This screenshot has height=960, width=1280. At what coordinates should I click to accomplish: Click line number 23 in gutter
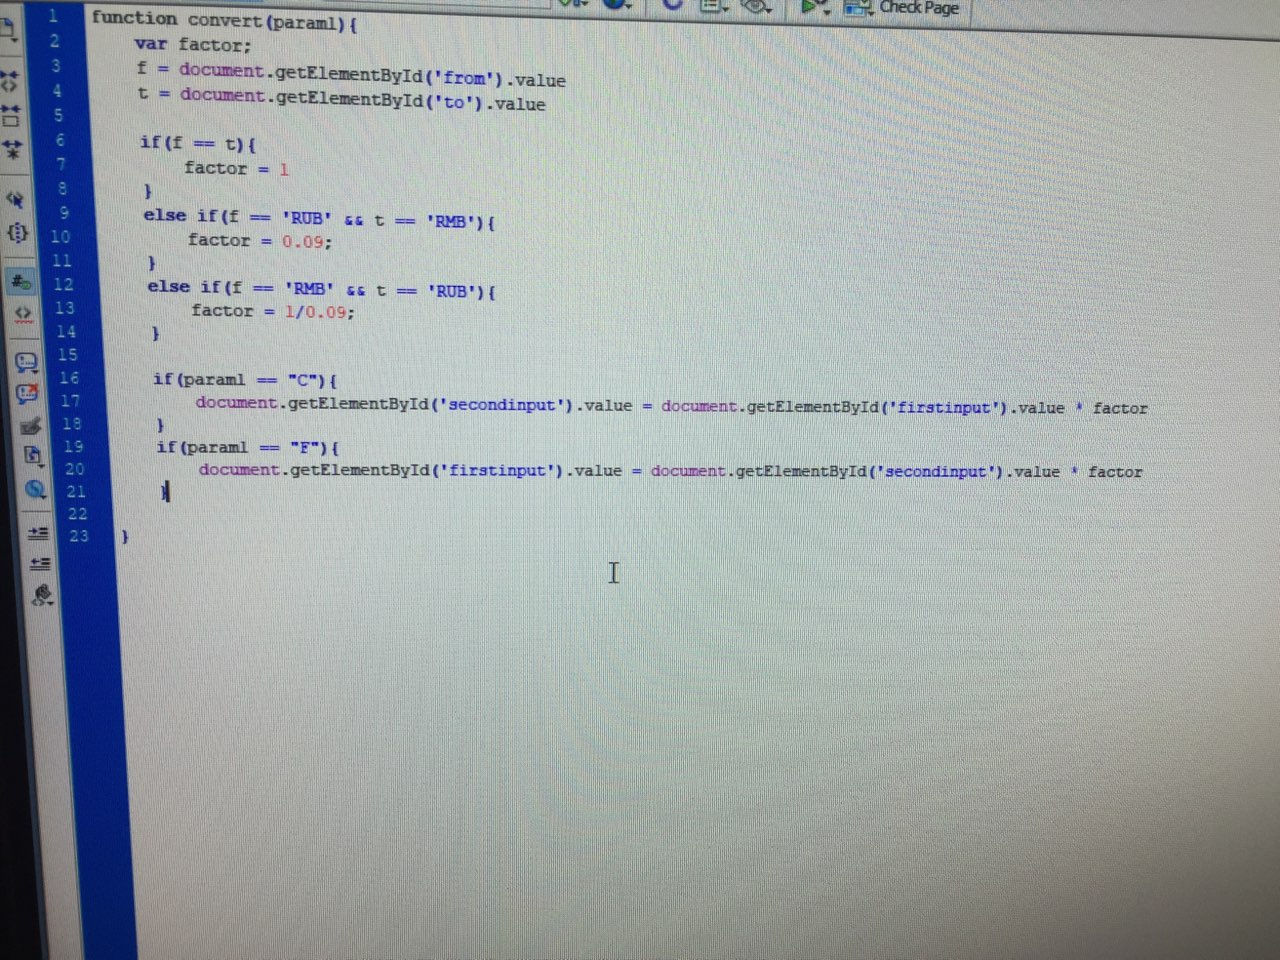click(x=79, y=536)
